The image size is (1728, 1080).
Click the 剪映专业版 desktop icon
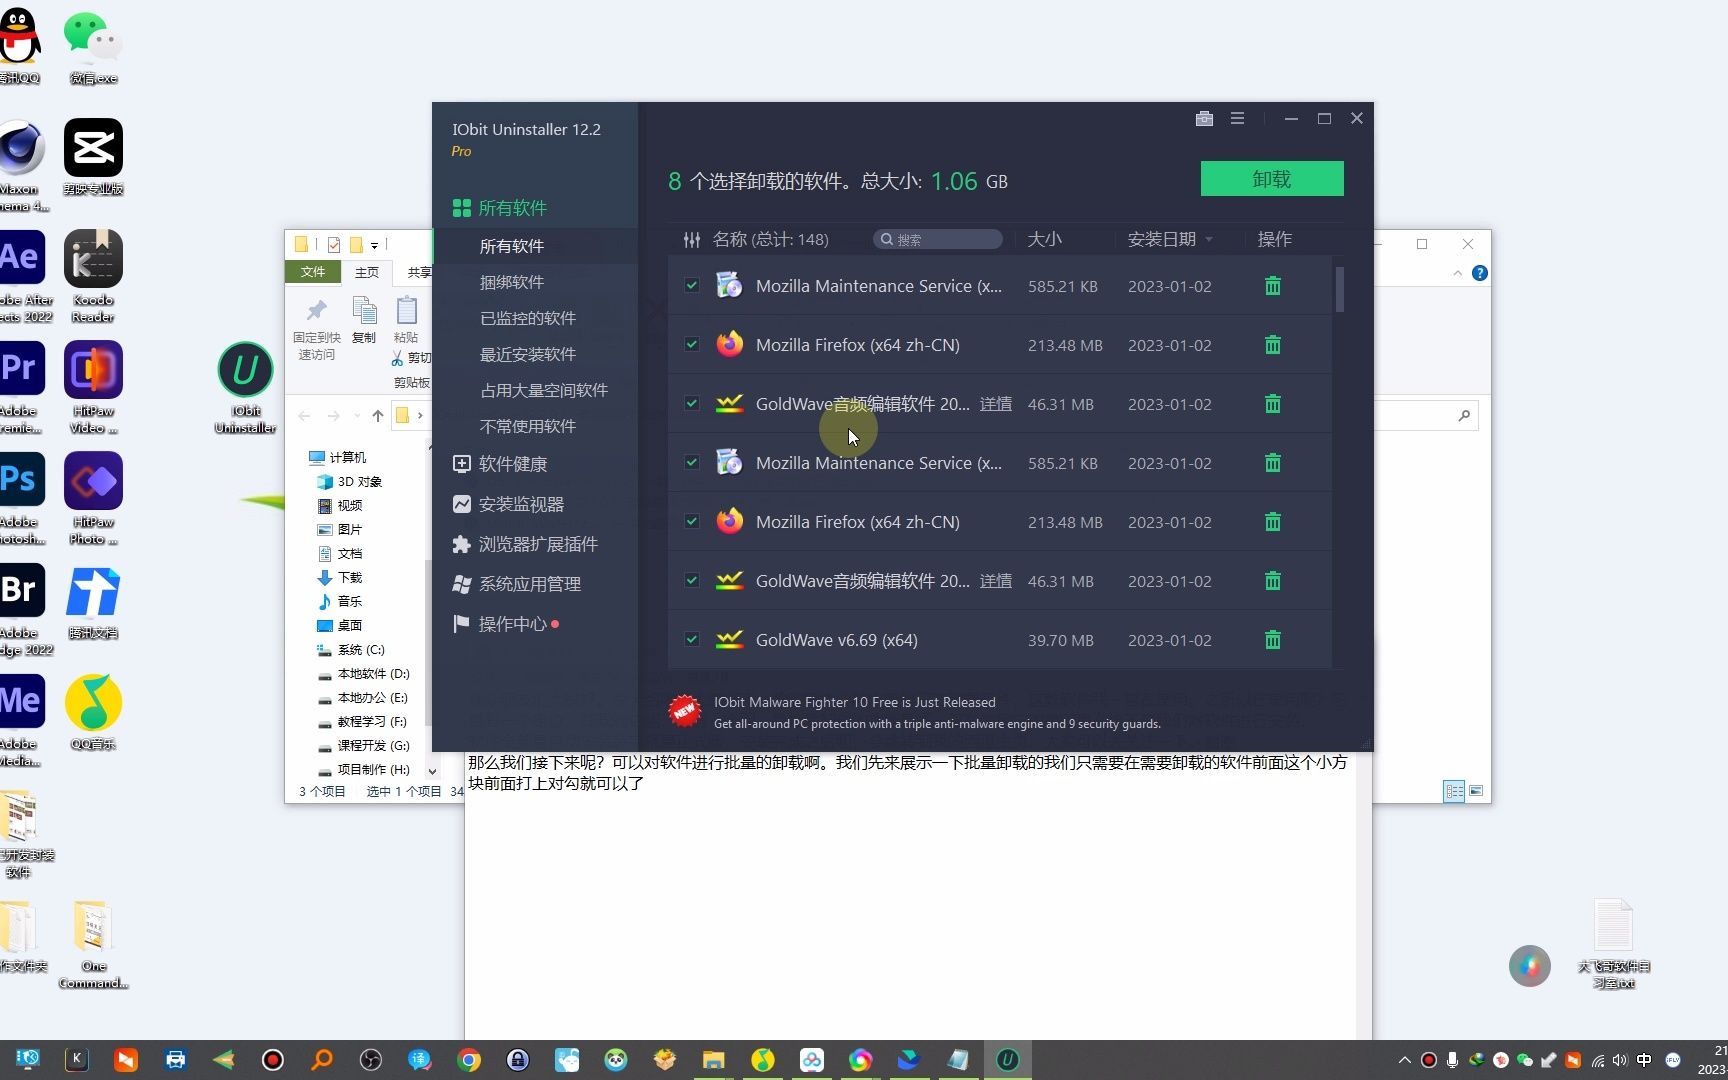coord(93,157)
